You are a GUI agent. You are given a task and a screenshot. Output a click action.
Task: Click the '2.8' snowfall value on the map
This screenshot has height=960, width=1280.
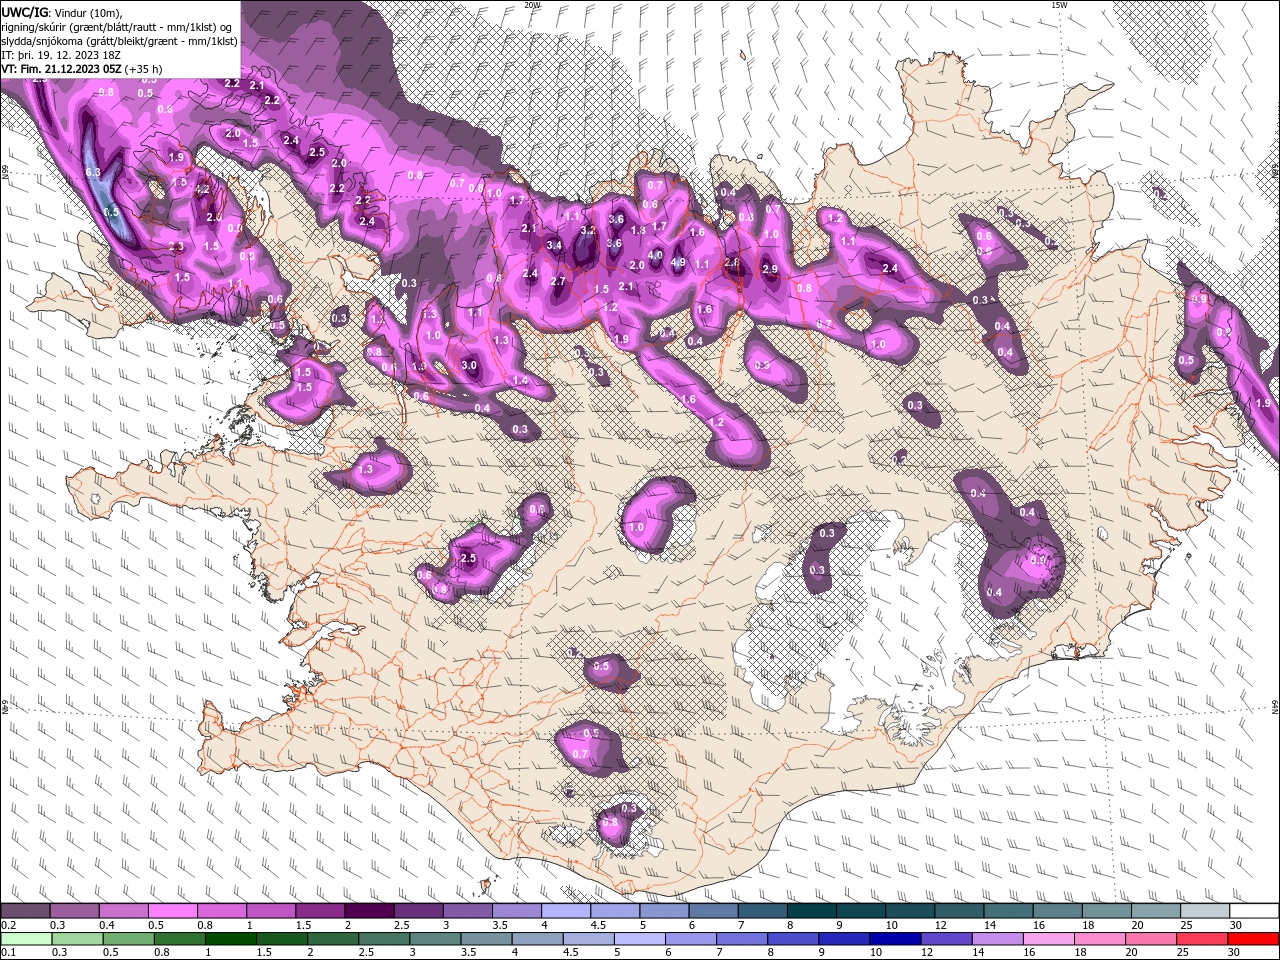(732, 263)
